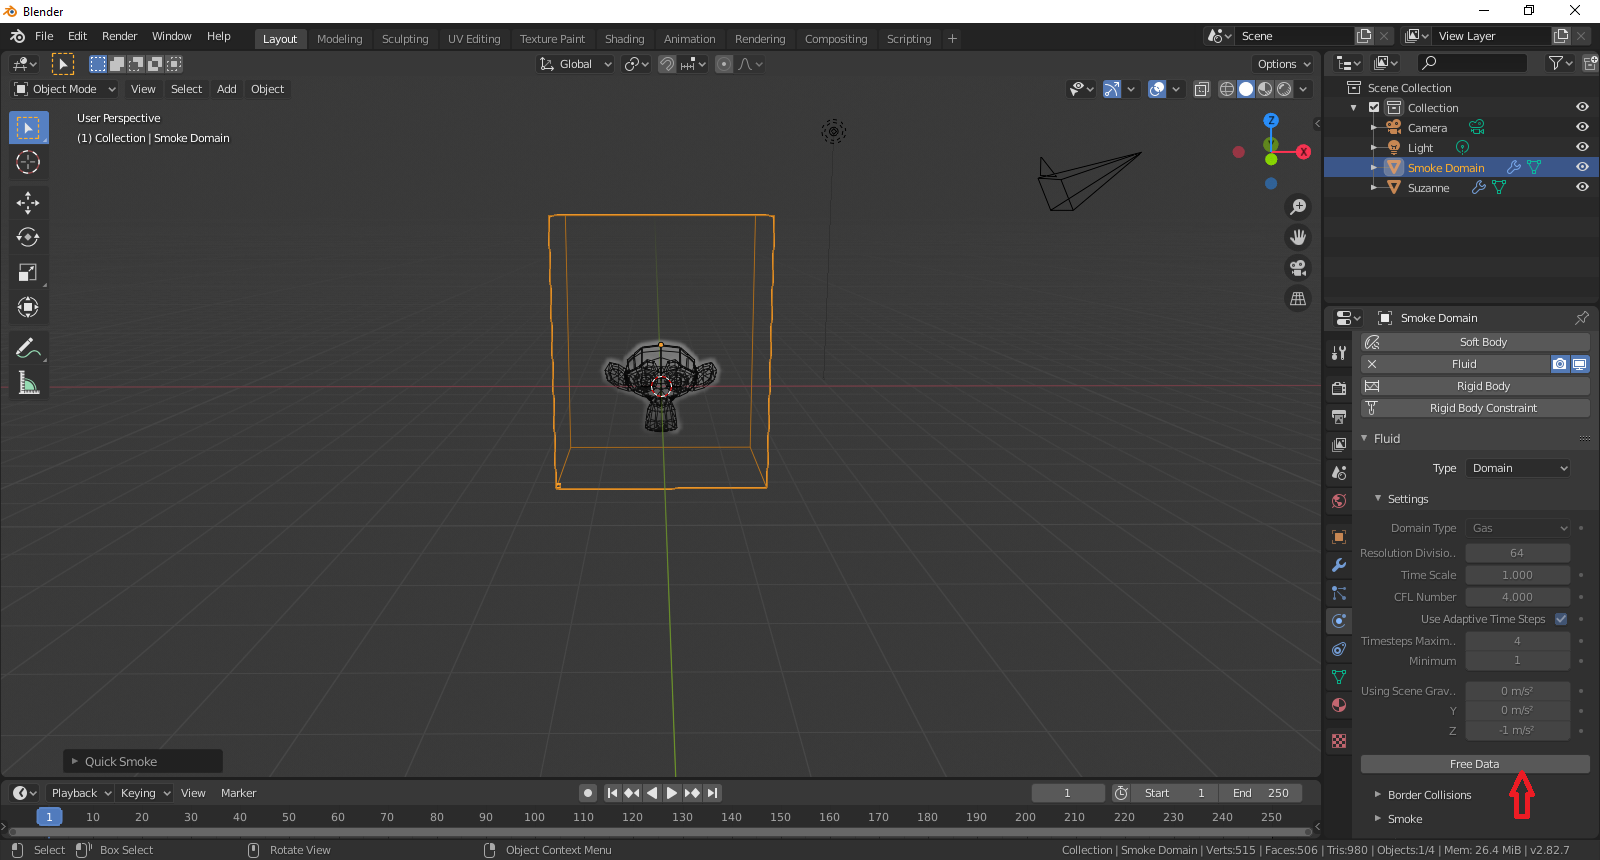The image size is (1600, 860).
Task: Add Rigid Body Constraint physics
Action: [x=1476, y=408]
